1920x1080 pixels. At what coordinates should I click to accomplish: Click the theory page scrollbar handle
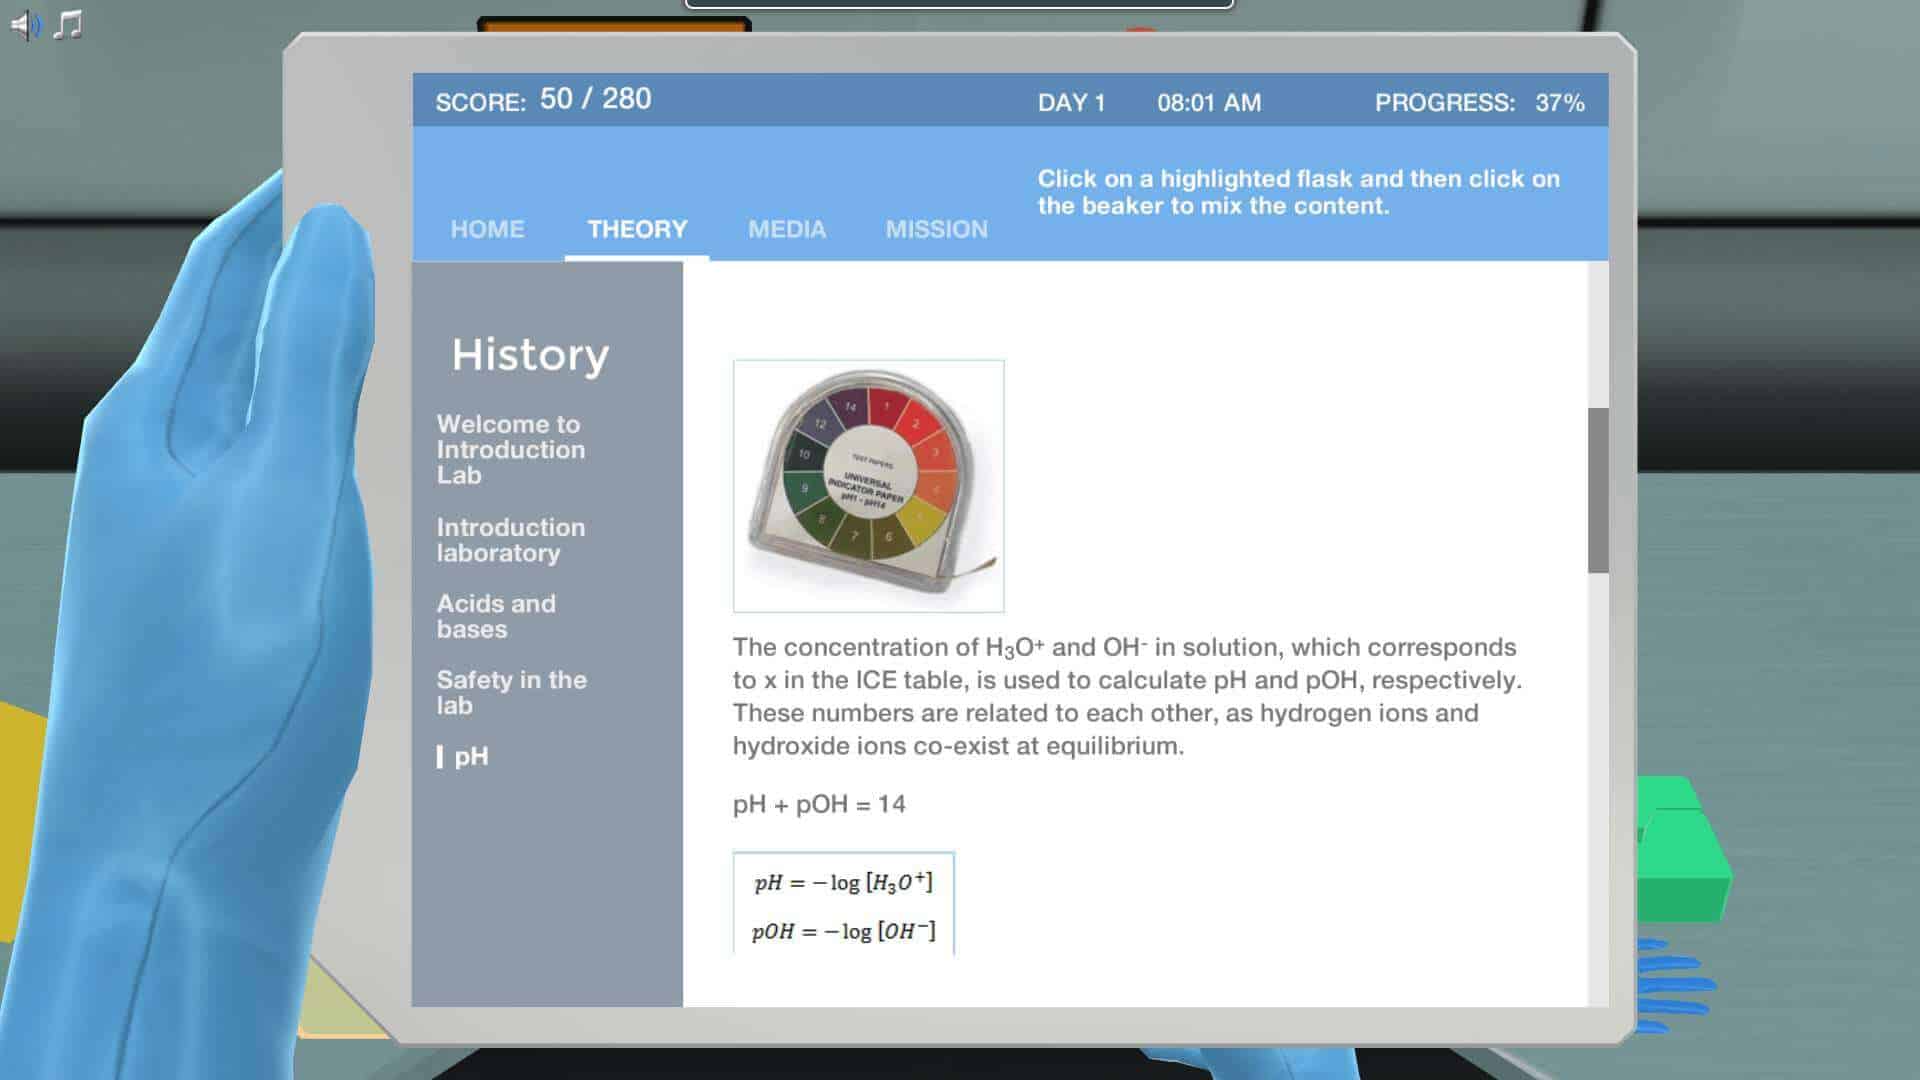click(1597, 490)
